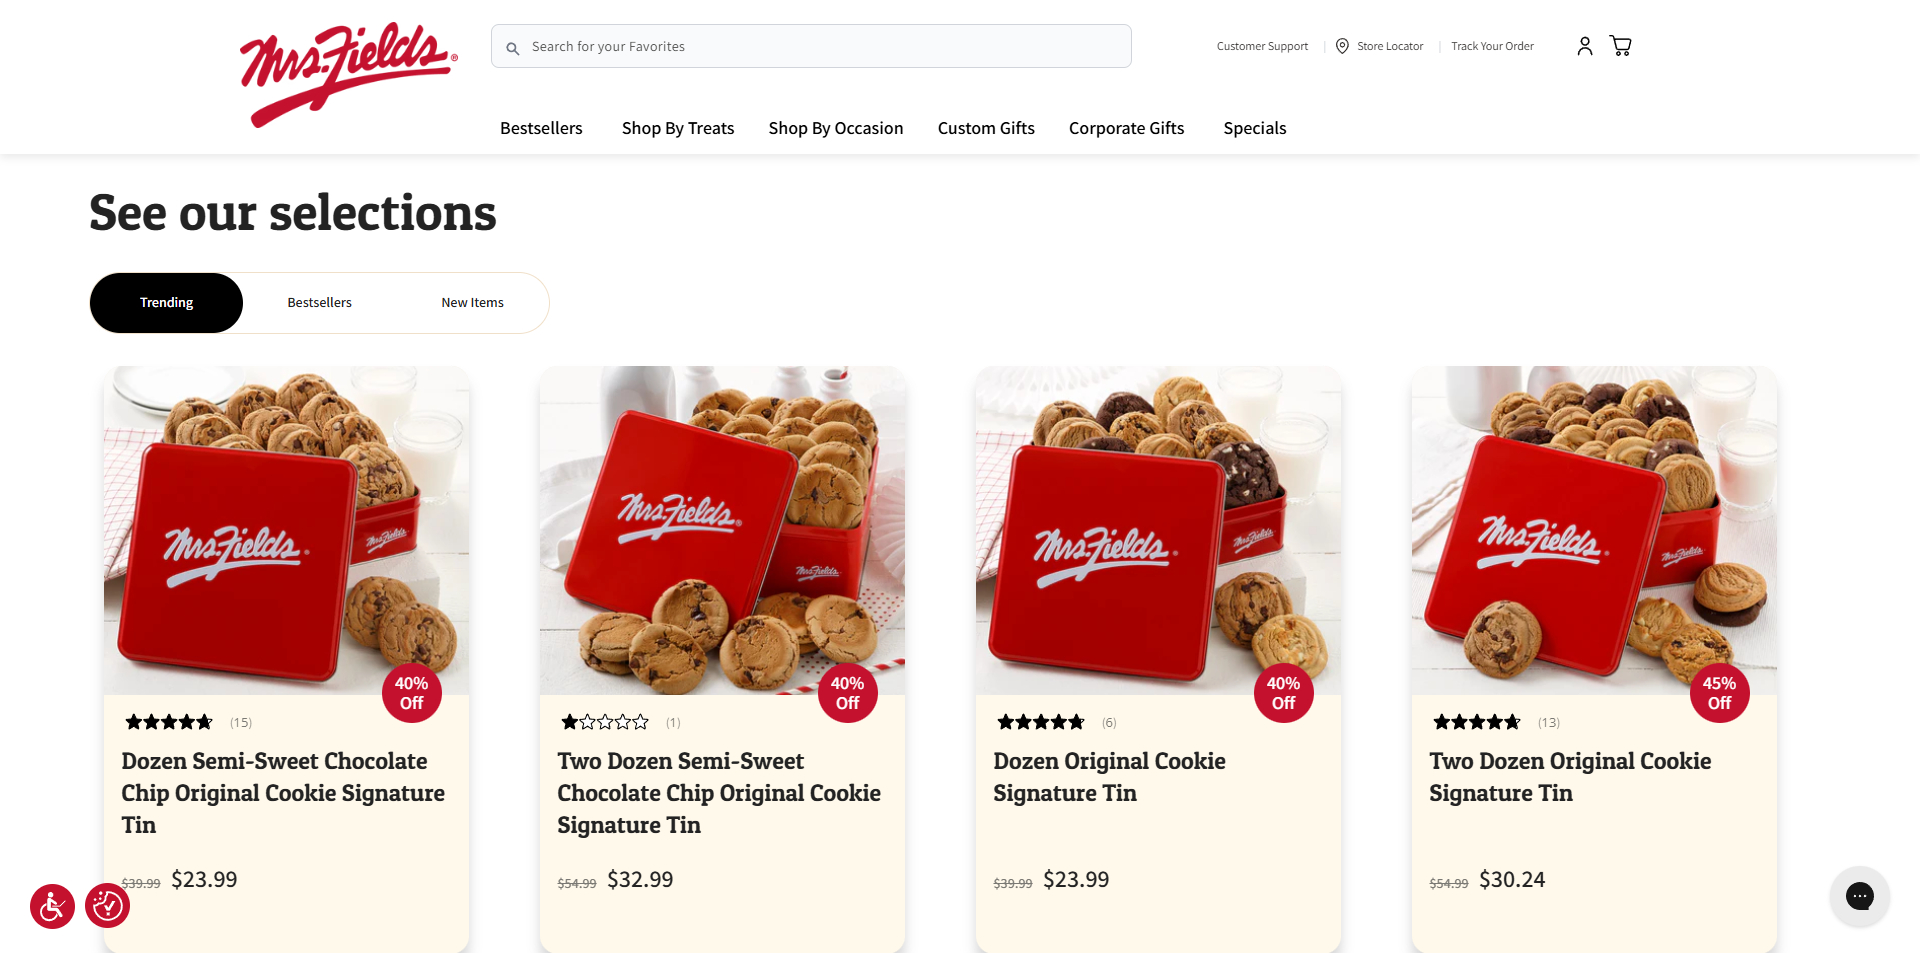The height and width of the screenshot is (953, 1920).
Task: Open the user account icon
Action: point(1584,46)
